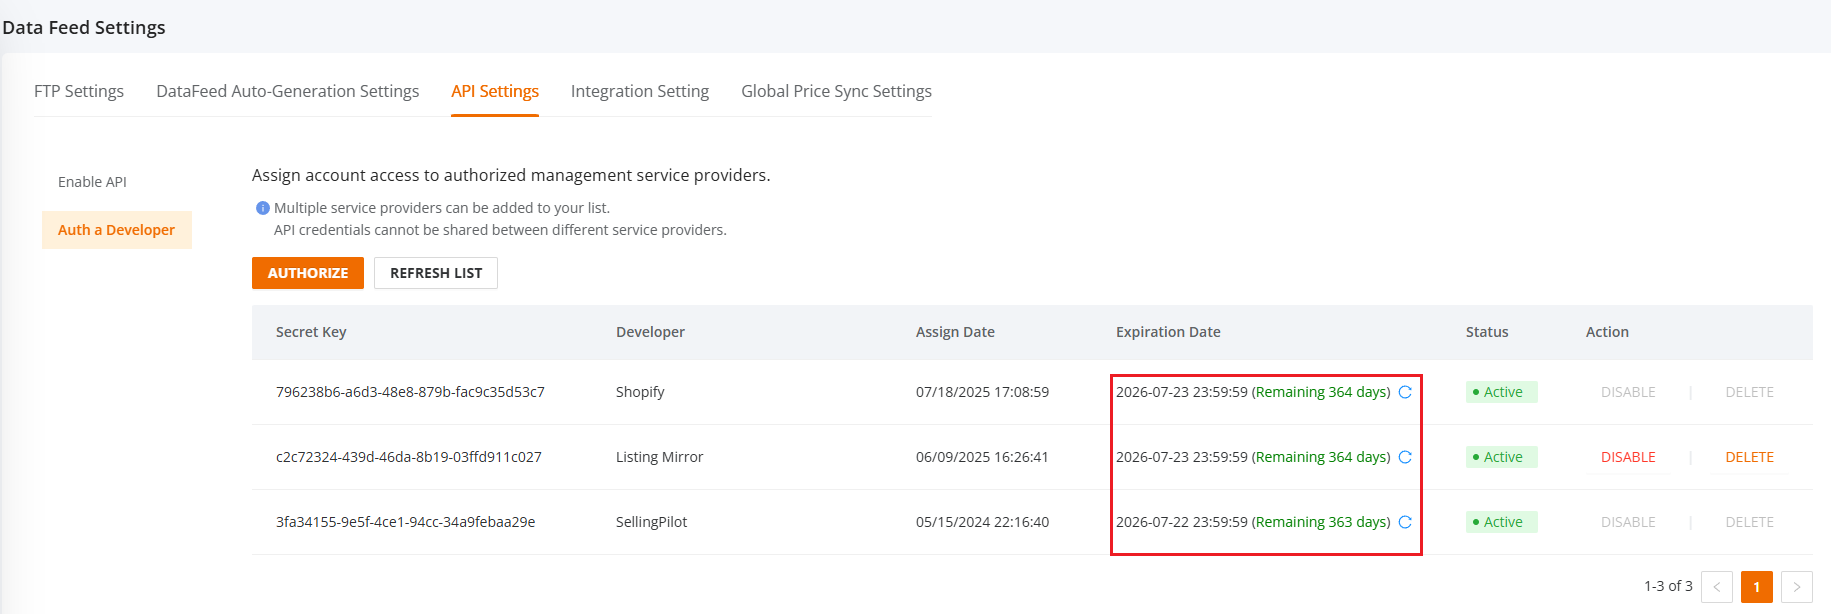The width and height of the screenshot is (1831, 614).
Task: Delete the Listing Mirror API key
Action: click(x=1749, y=457)
